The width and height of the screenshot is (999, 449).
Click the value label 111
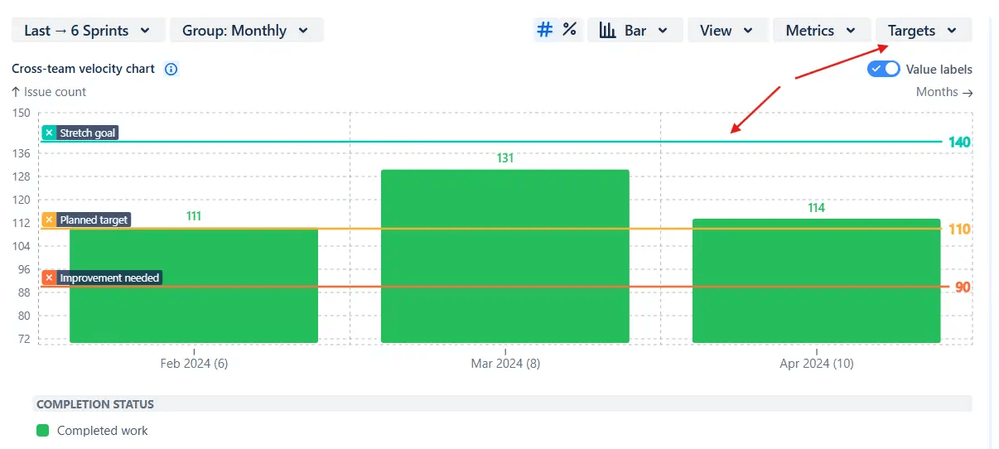194,216
